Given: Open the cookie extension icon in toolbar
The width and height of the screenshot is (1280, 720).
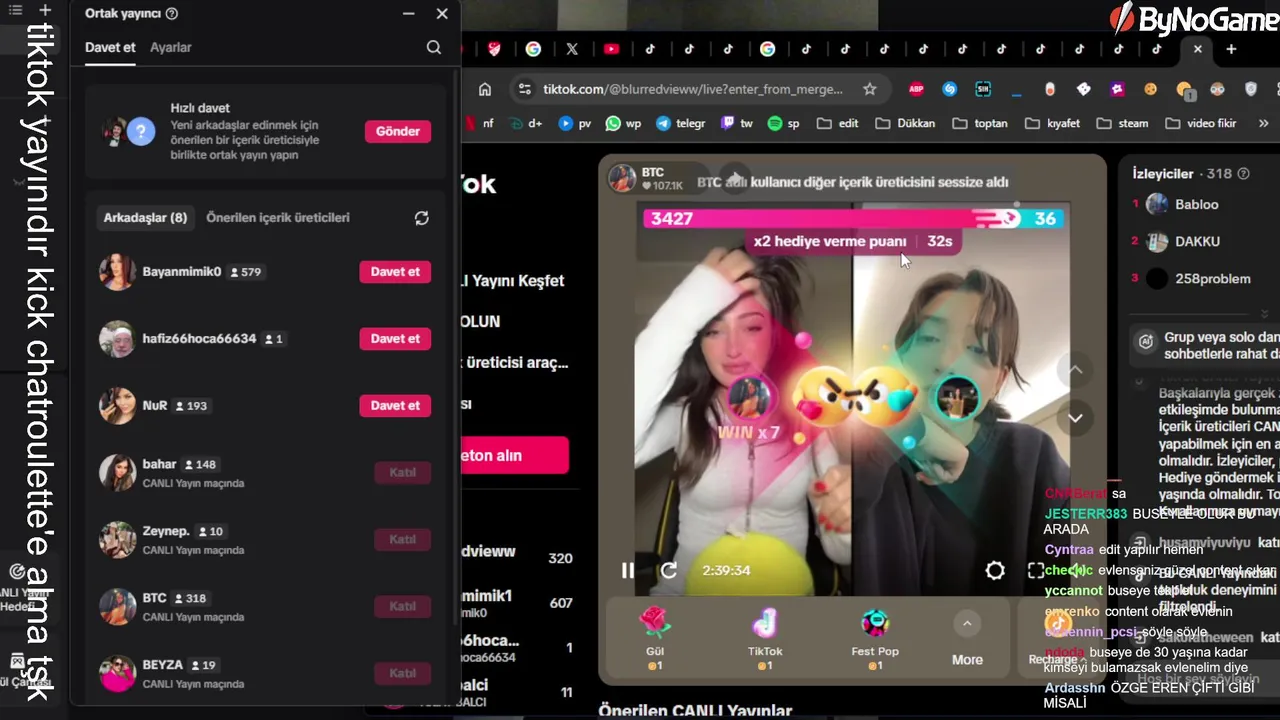Looking at the screenshot, I should [1151, 89].
